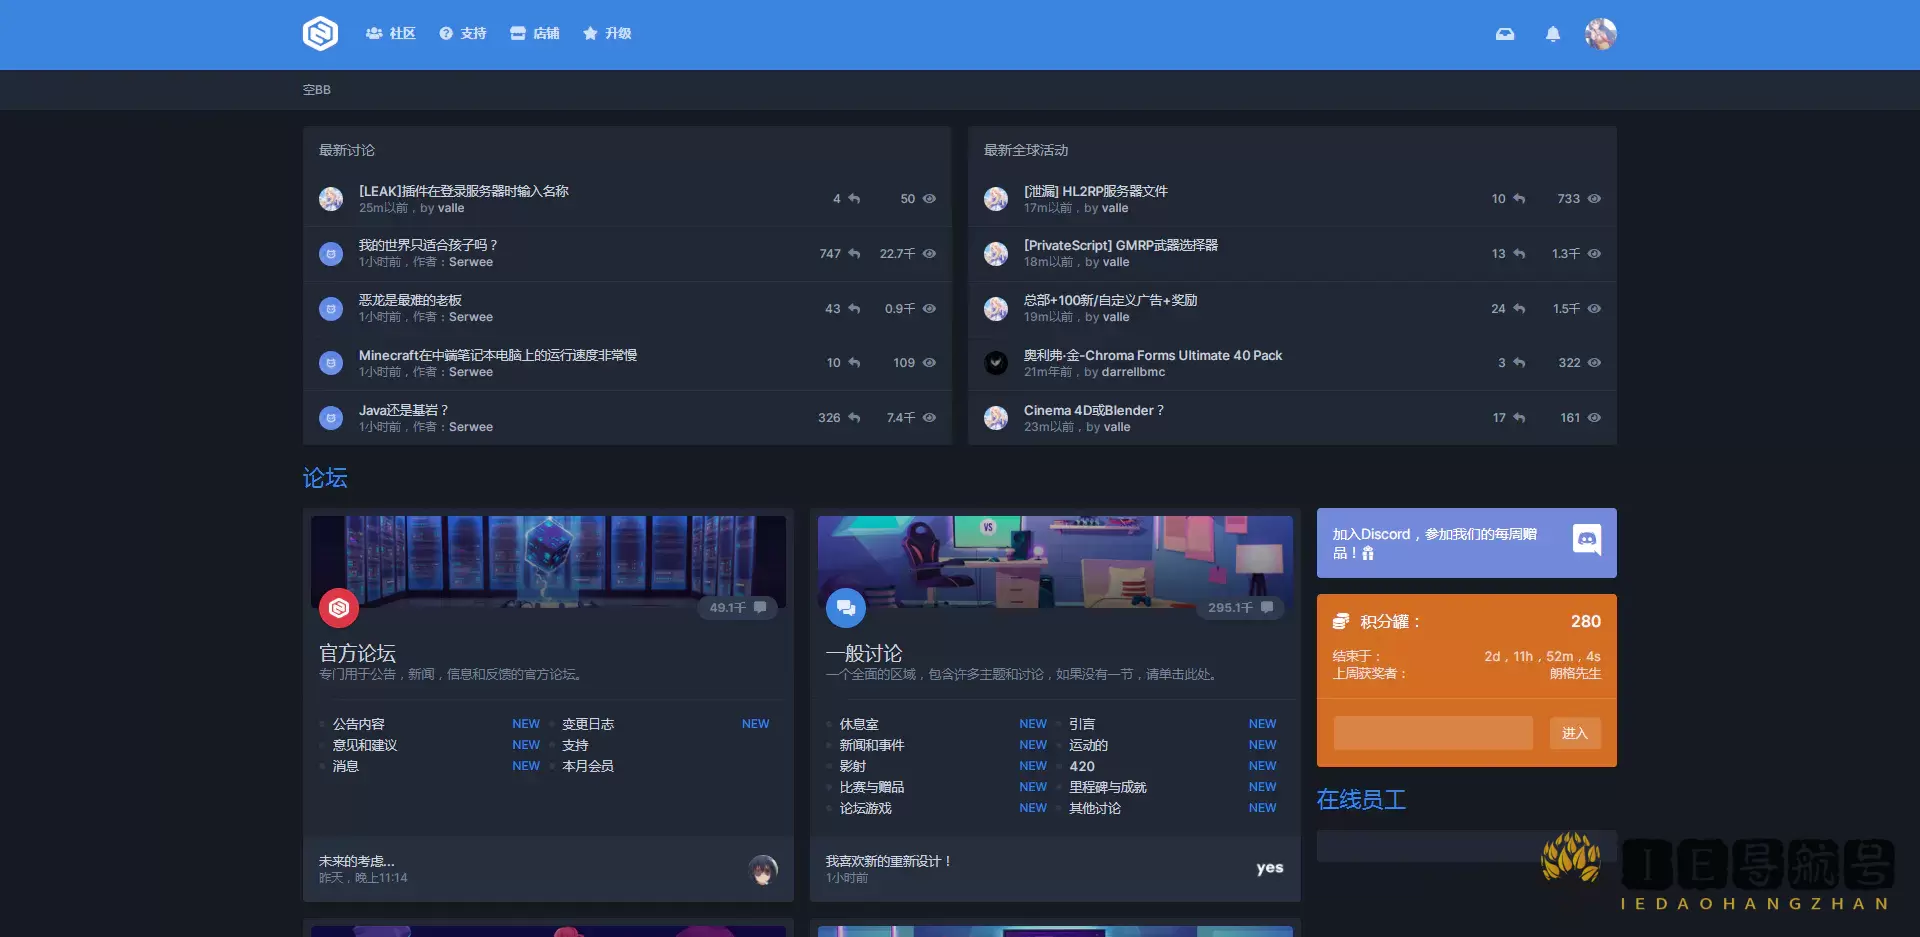Open the inbox tray icon in header

(1504, 34)
